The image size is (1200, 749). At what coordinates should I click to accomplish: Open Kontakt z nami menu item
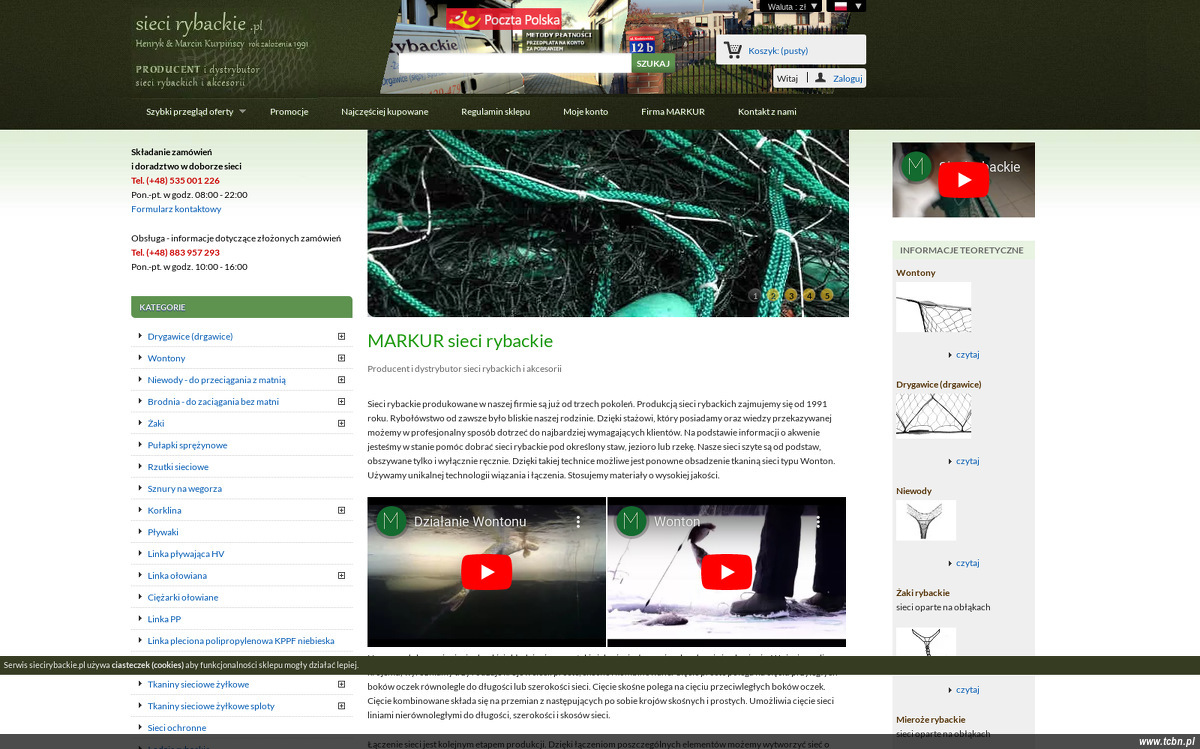(767, 112)
